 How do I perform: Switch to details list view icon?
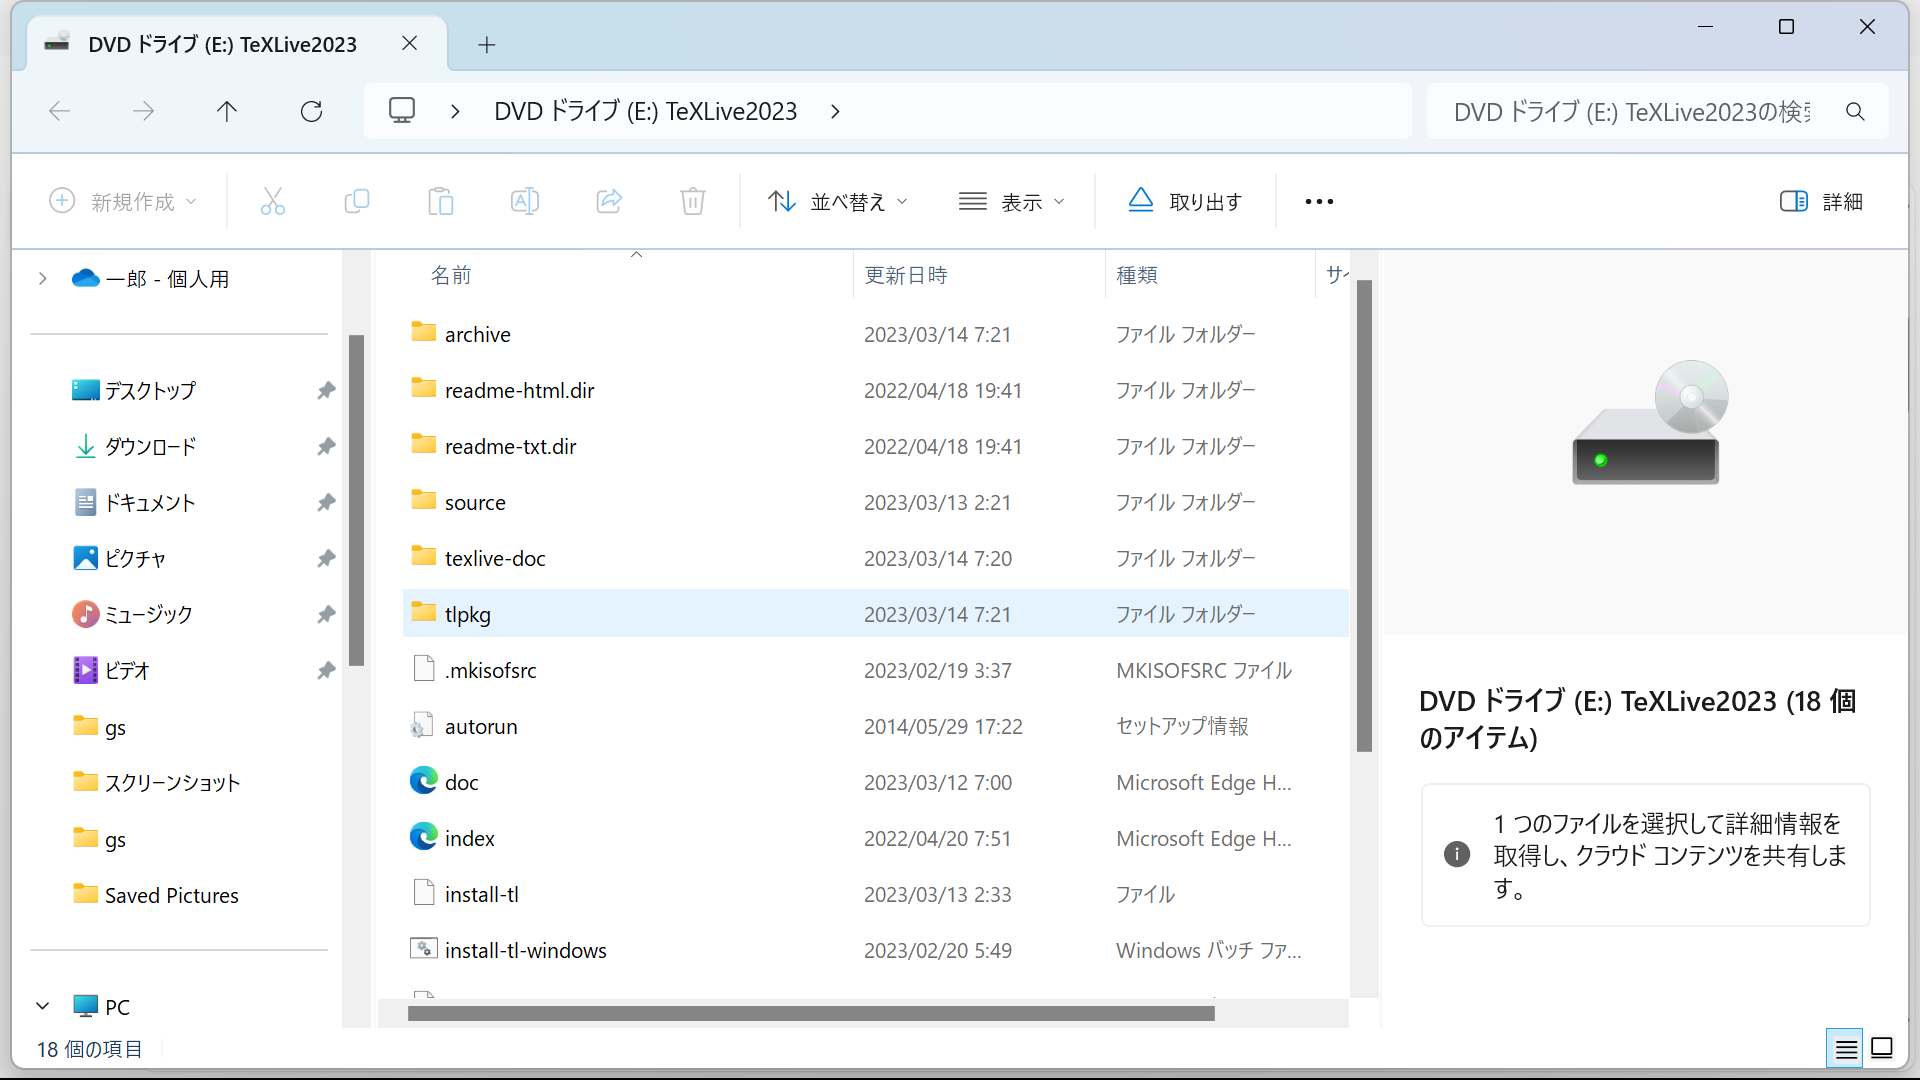1845,1048
